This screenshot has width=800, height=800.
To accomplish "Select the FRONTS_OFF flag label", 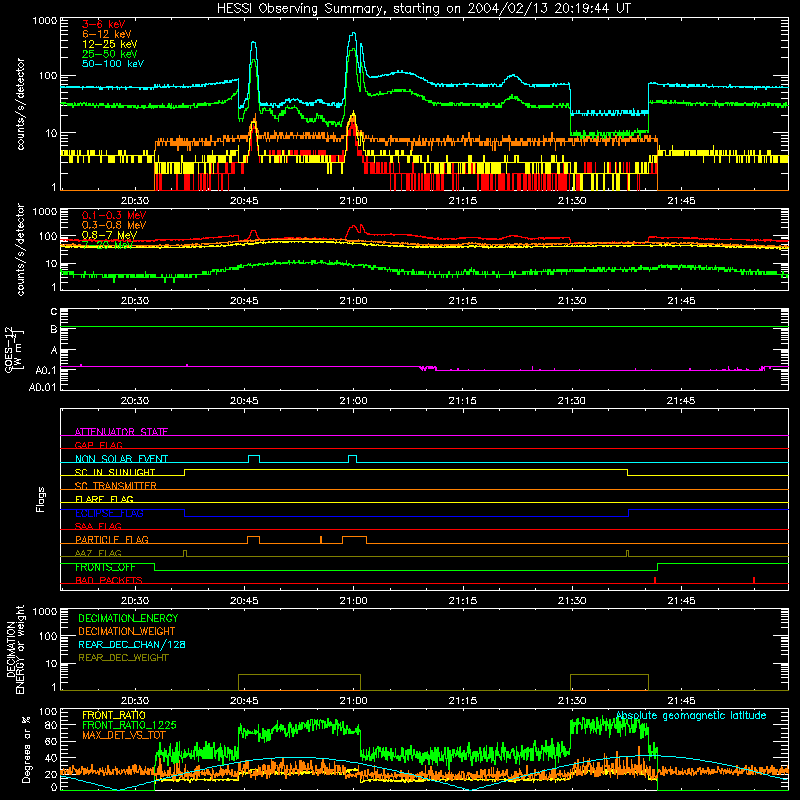I will pyautogui.click(x=105, y=567).
